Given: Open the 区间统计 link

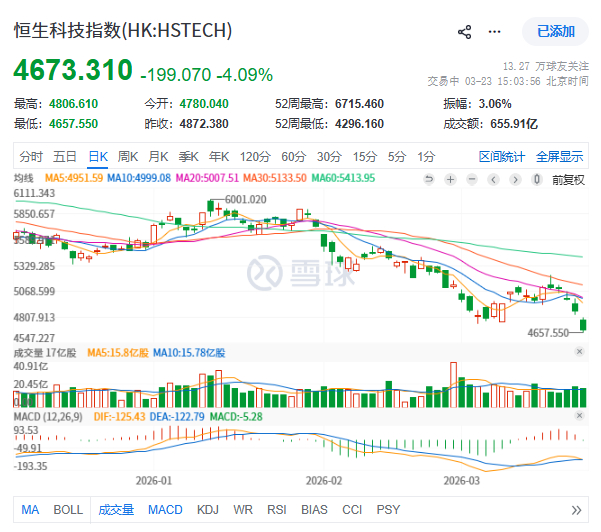Looking at the screenshot, I should click(502, 157).
